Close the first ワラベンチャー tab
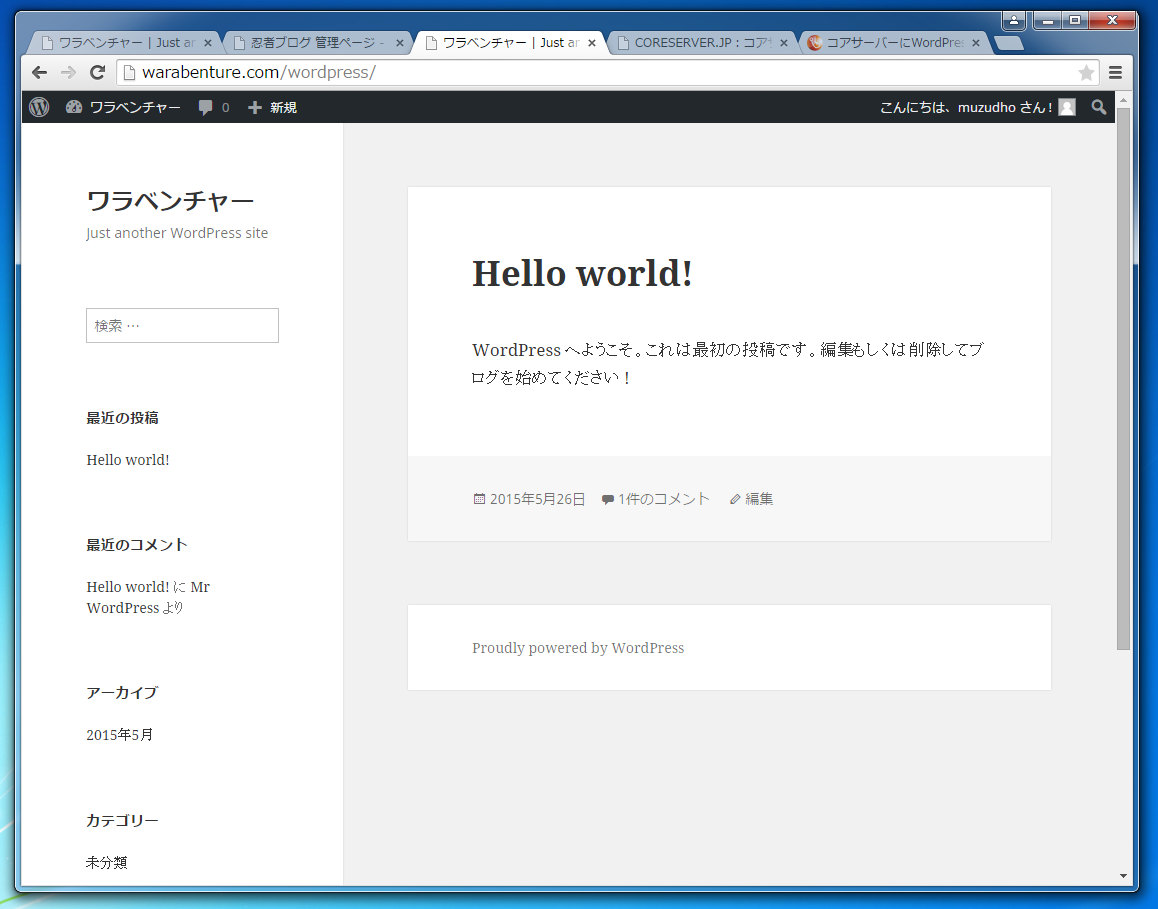Viewport: 1158px width, 909px height. coord(208,43)
